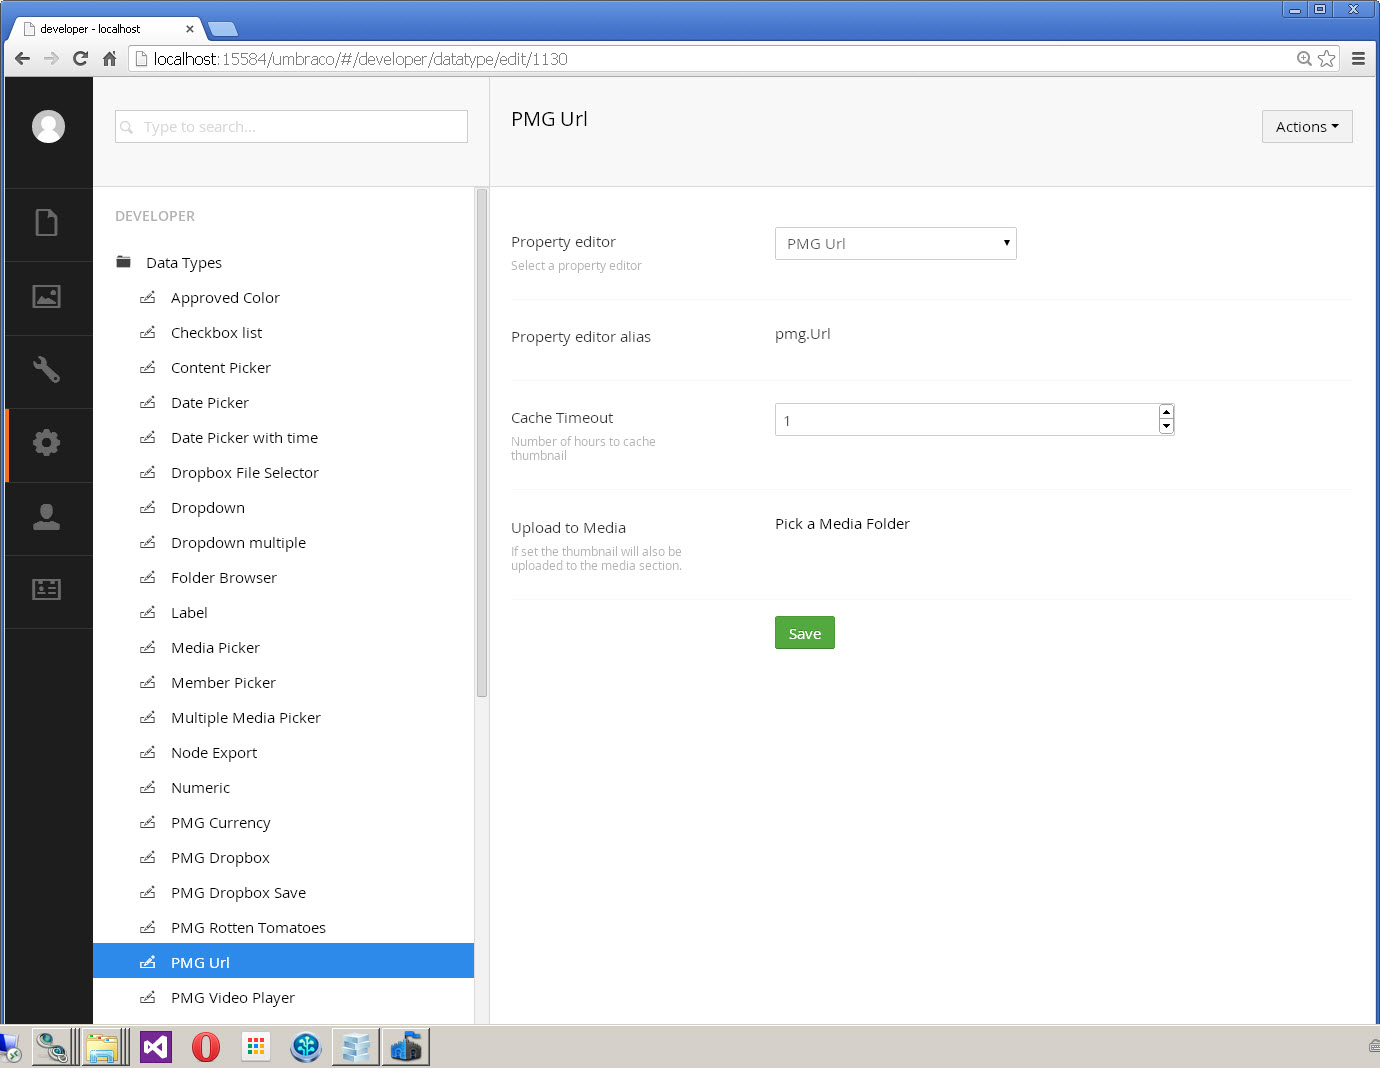The image size is (1380, 1068).
Task: Open the Property editor select box
Action: click(896, 244)
